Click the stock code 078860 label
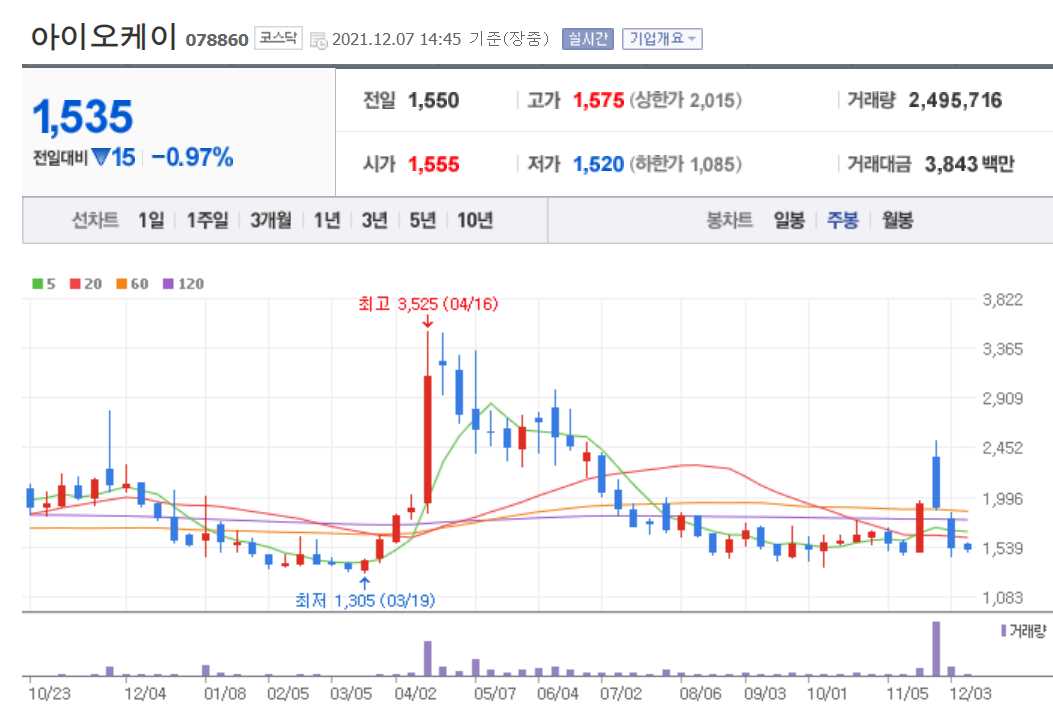 (x=217, y=40)
